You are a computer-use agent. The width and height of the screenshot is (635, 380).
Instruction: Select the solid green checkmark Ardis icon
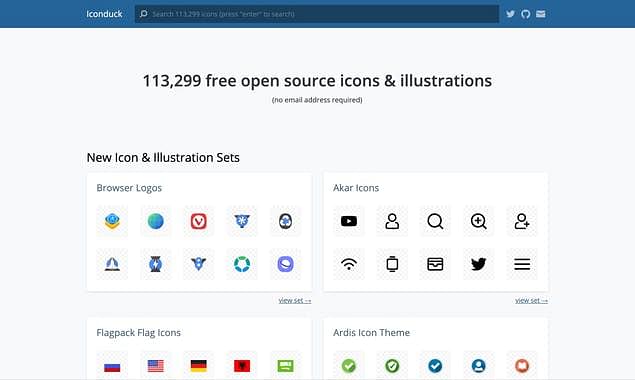[349, 366]
